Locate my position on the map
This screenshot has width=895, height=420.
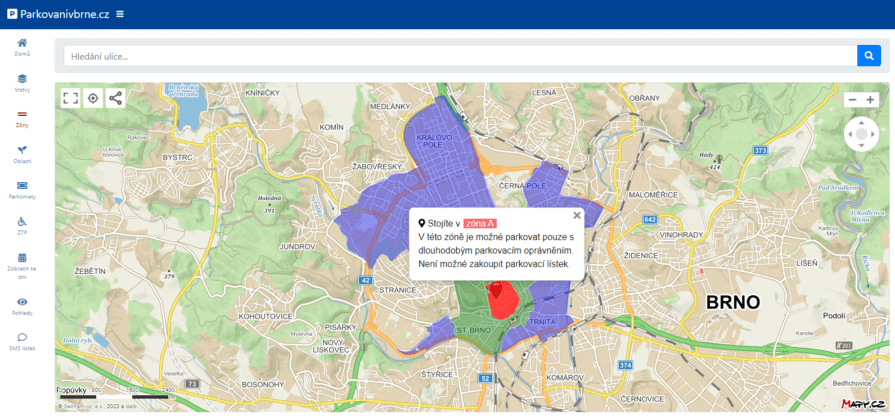(x=93, y=98)
